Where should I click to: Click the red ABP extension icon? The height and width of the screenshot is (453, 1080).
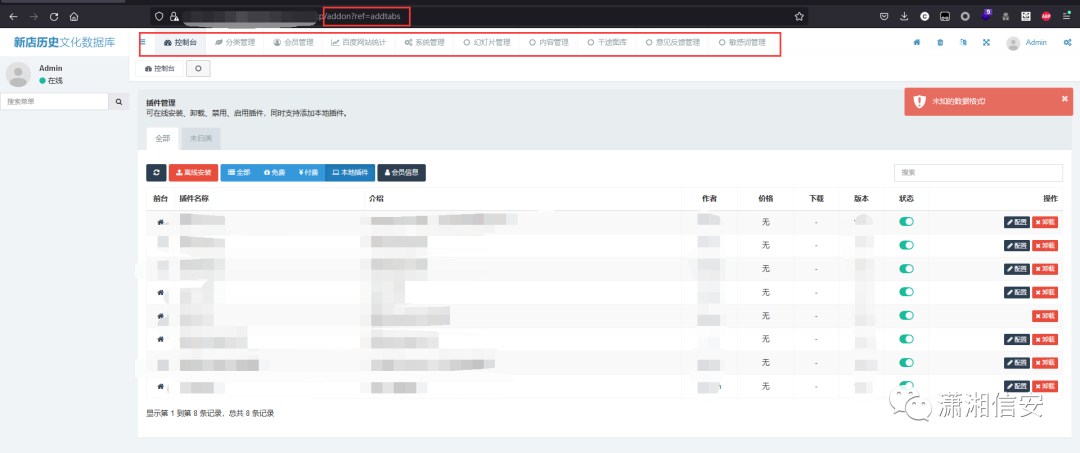(x=1046, y=16)
